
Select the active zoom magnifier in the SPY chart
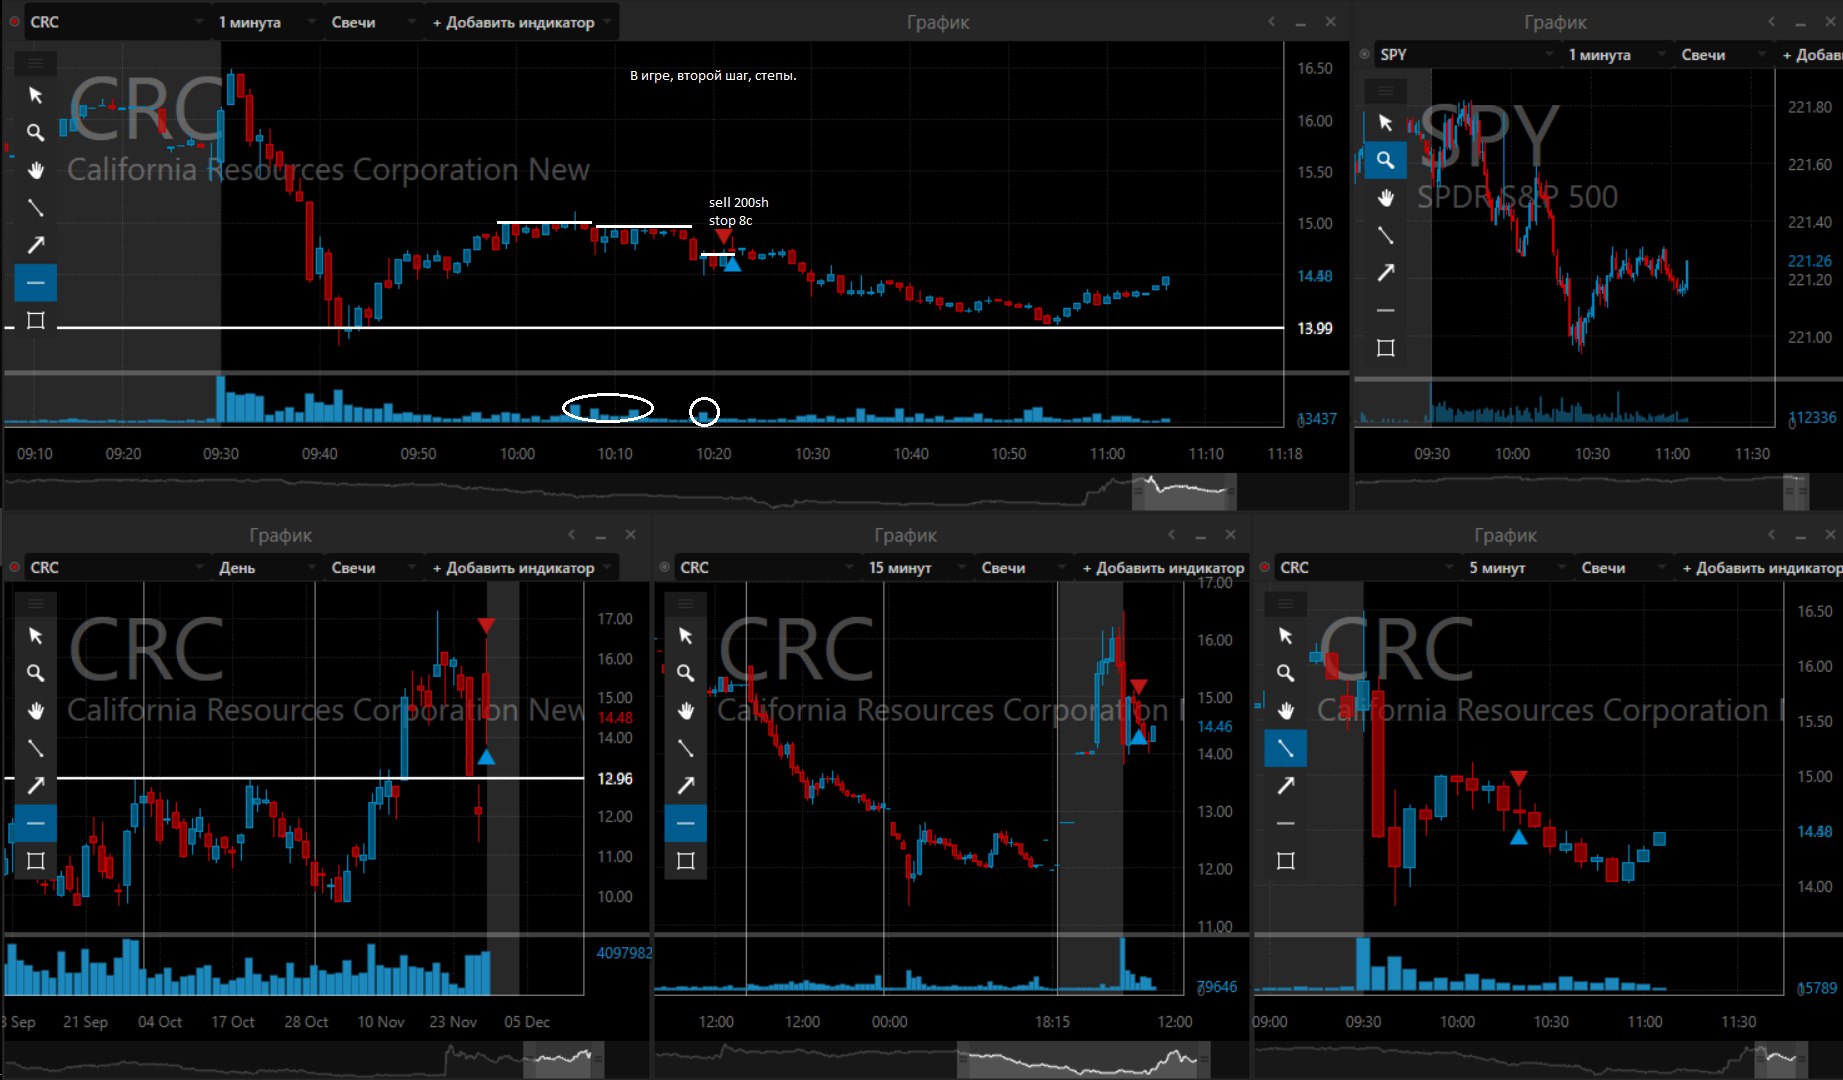(x=1385, y=160)
